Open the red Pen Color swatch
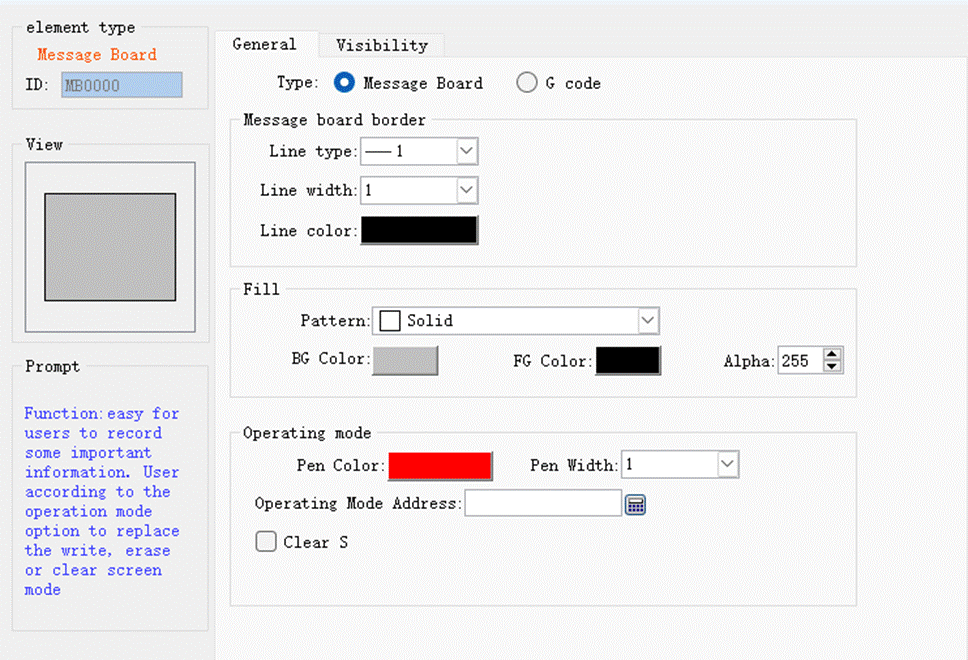 pyautogui.click(x=440, y=466)
